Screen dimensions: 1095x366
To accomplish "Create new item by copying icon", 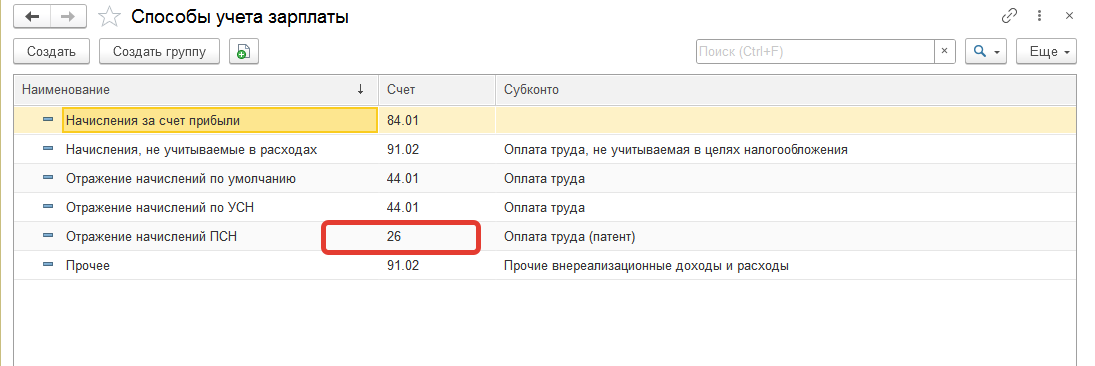I will tap(243, 52).
